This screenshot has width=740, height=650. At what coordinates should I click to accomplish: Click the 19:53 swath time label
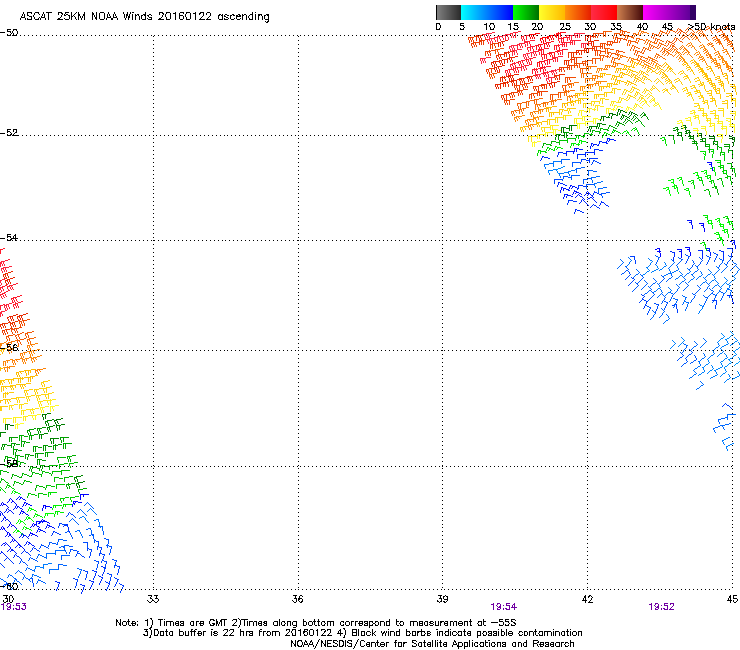[14, 607]
